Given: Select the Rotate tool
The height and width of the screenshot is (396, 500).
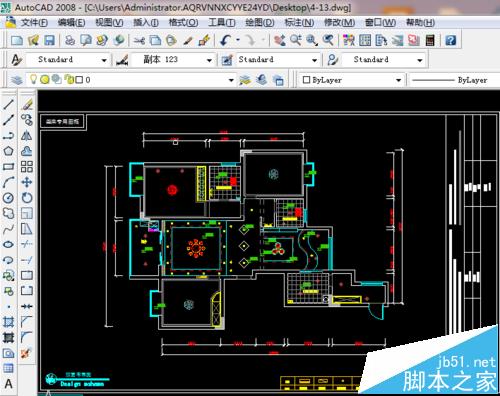Looking at the screenshot, I should pos(27,198).
